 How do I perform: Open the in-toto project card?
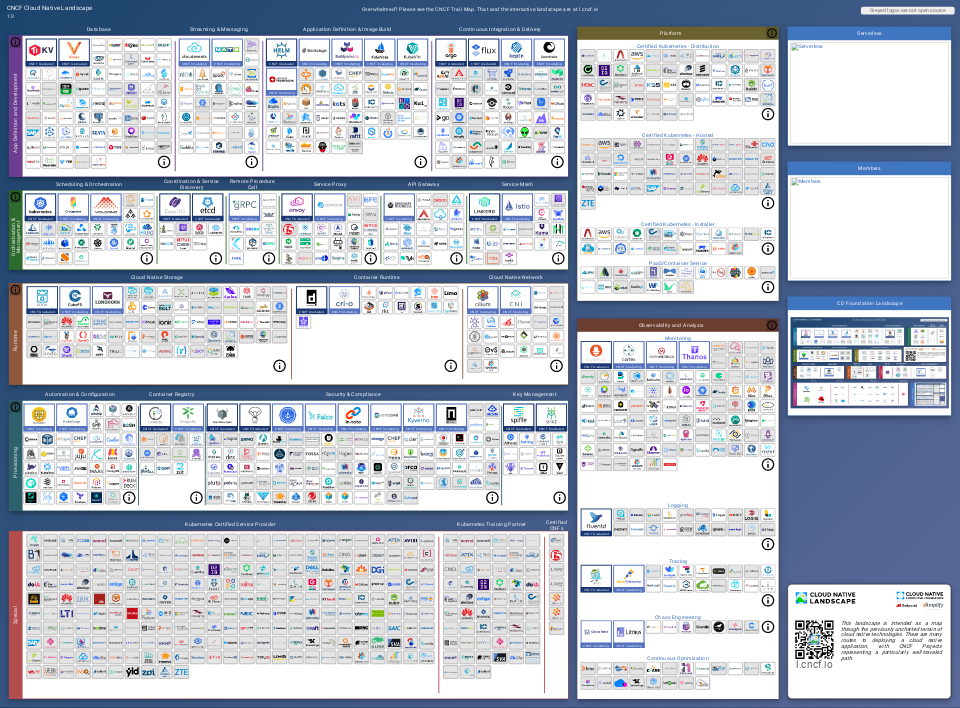[353, 418]
